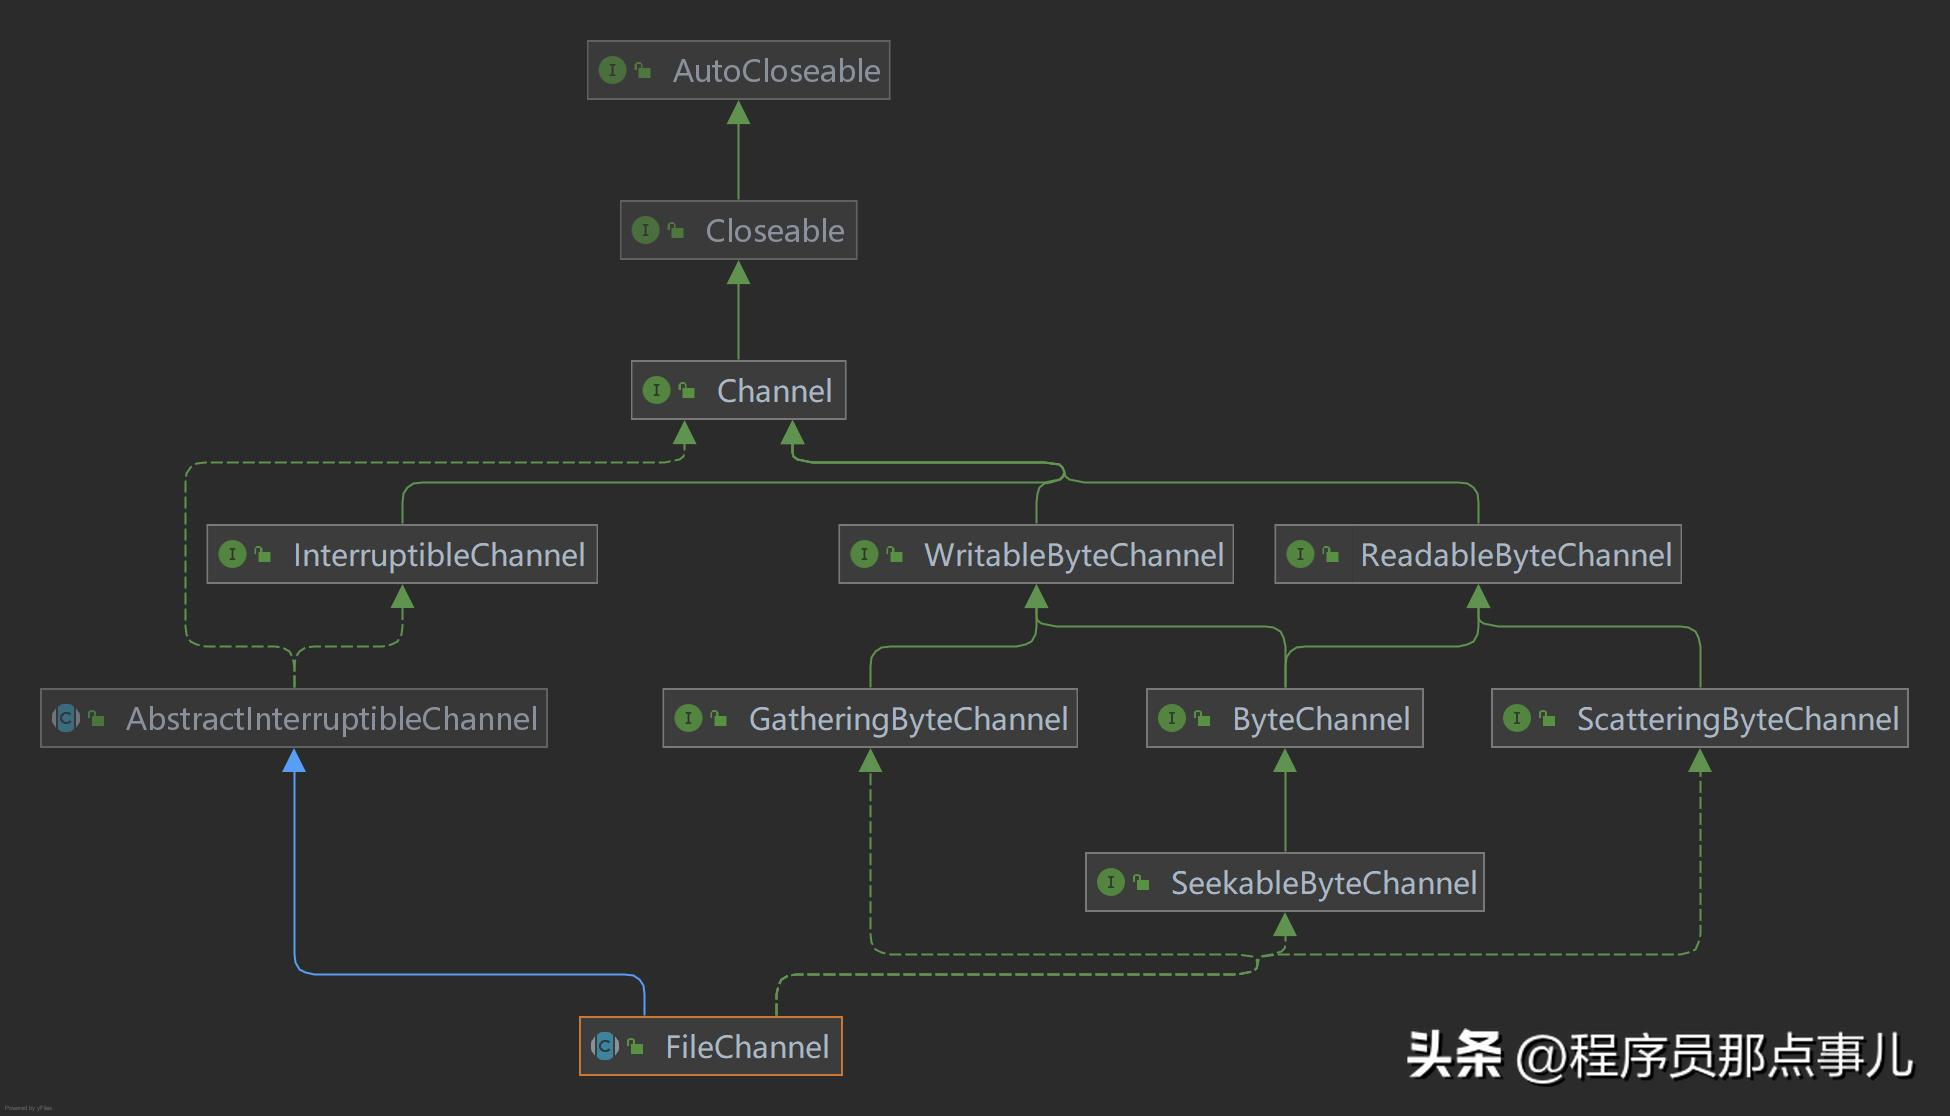Click the green interface icon of Channel

(656, 390)
